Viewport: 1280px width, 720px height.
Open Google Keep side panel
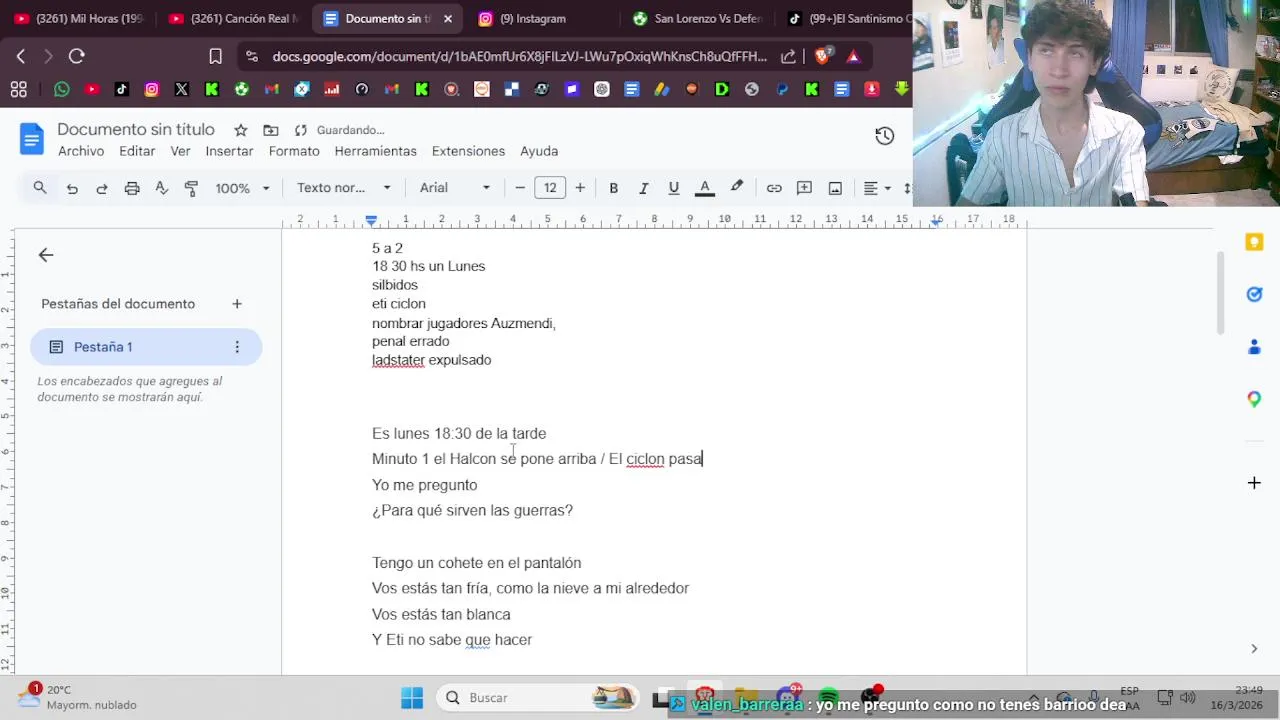click(1254, 242)
